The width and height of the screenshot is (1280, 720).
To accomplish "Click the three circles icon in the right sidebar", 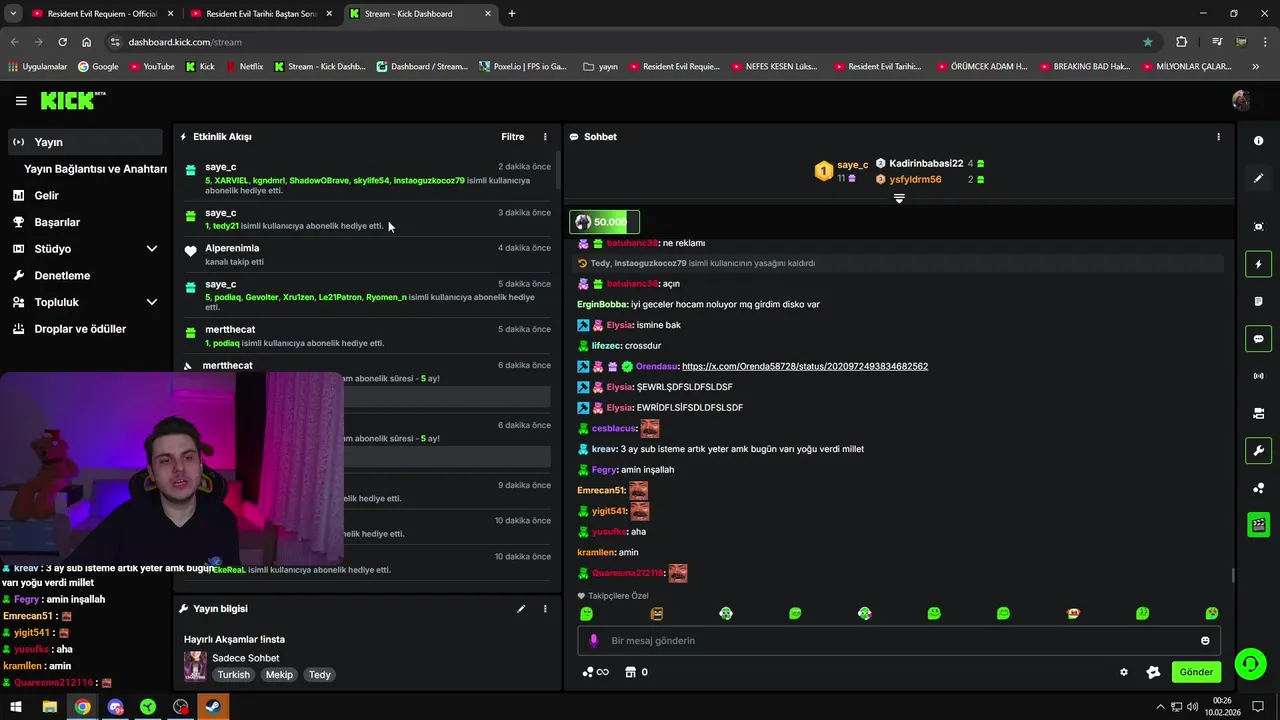I will point(1258,488).
